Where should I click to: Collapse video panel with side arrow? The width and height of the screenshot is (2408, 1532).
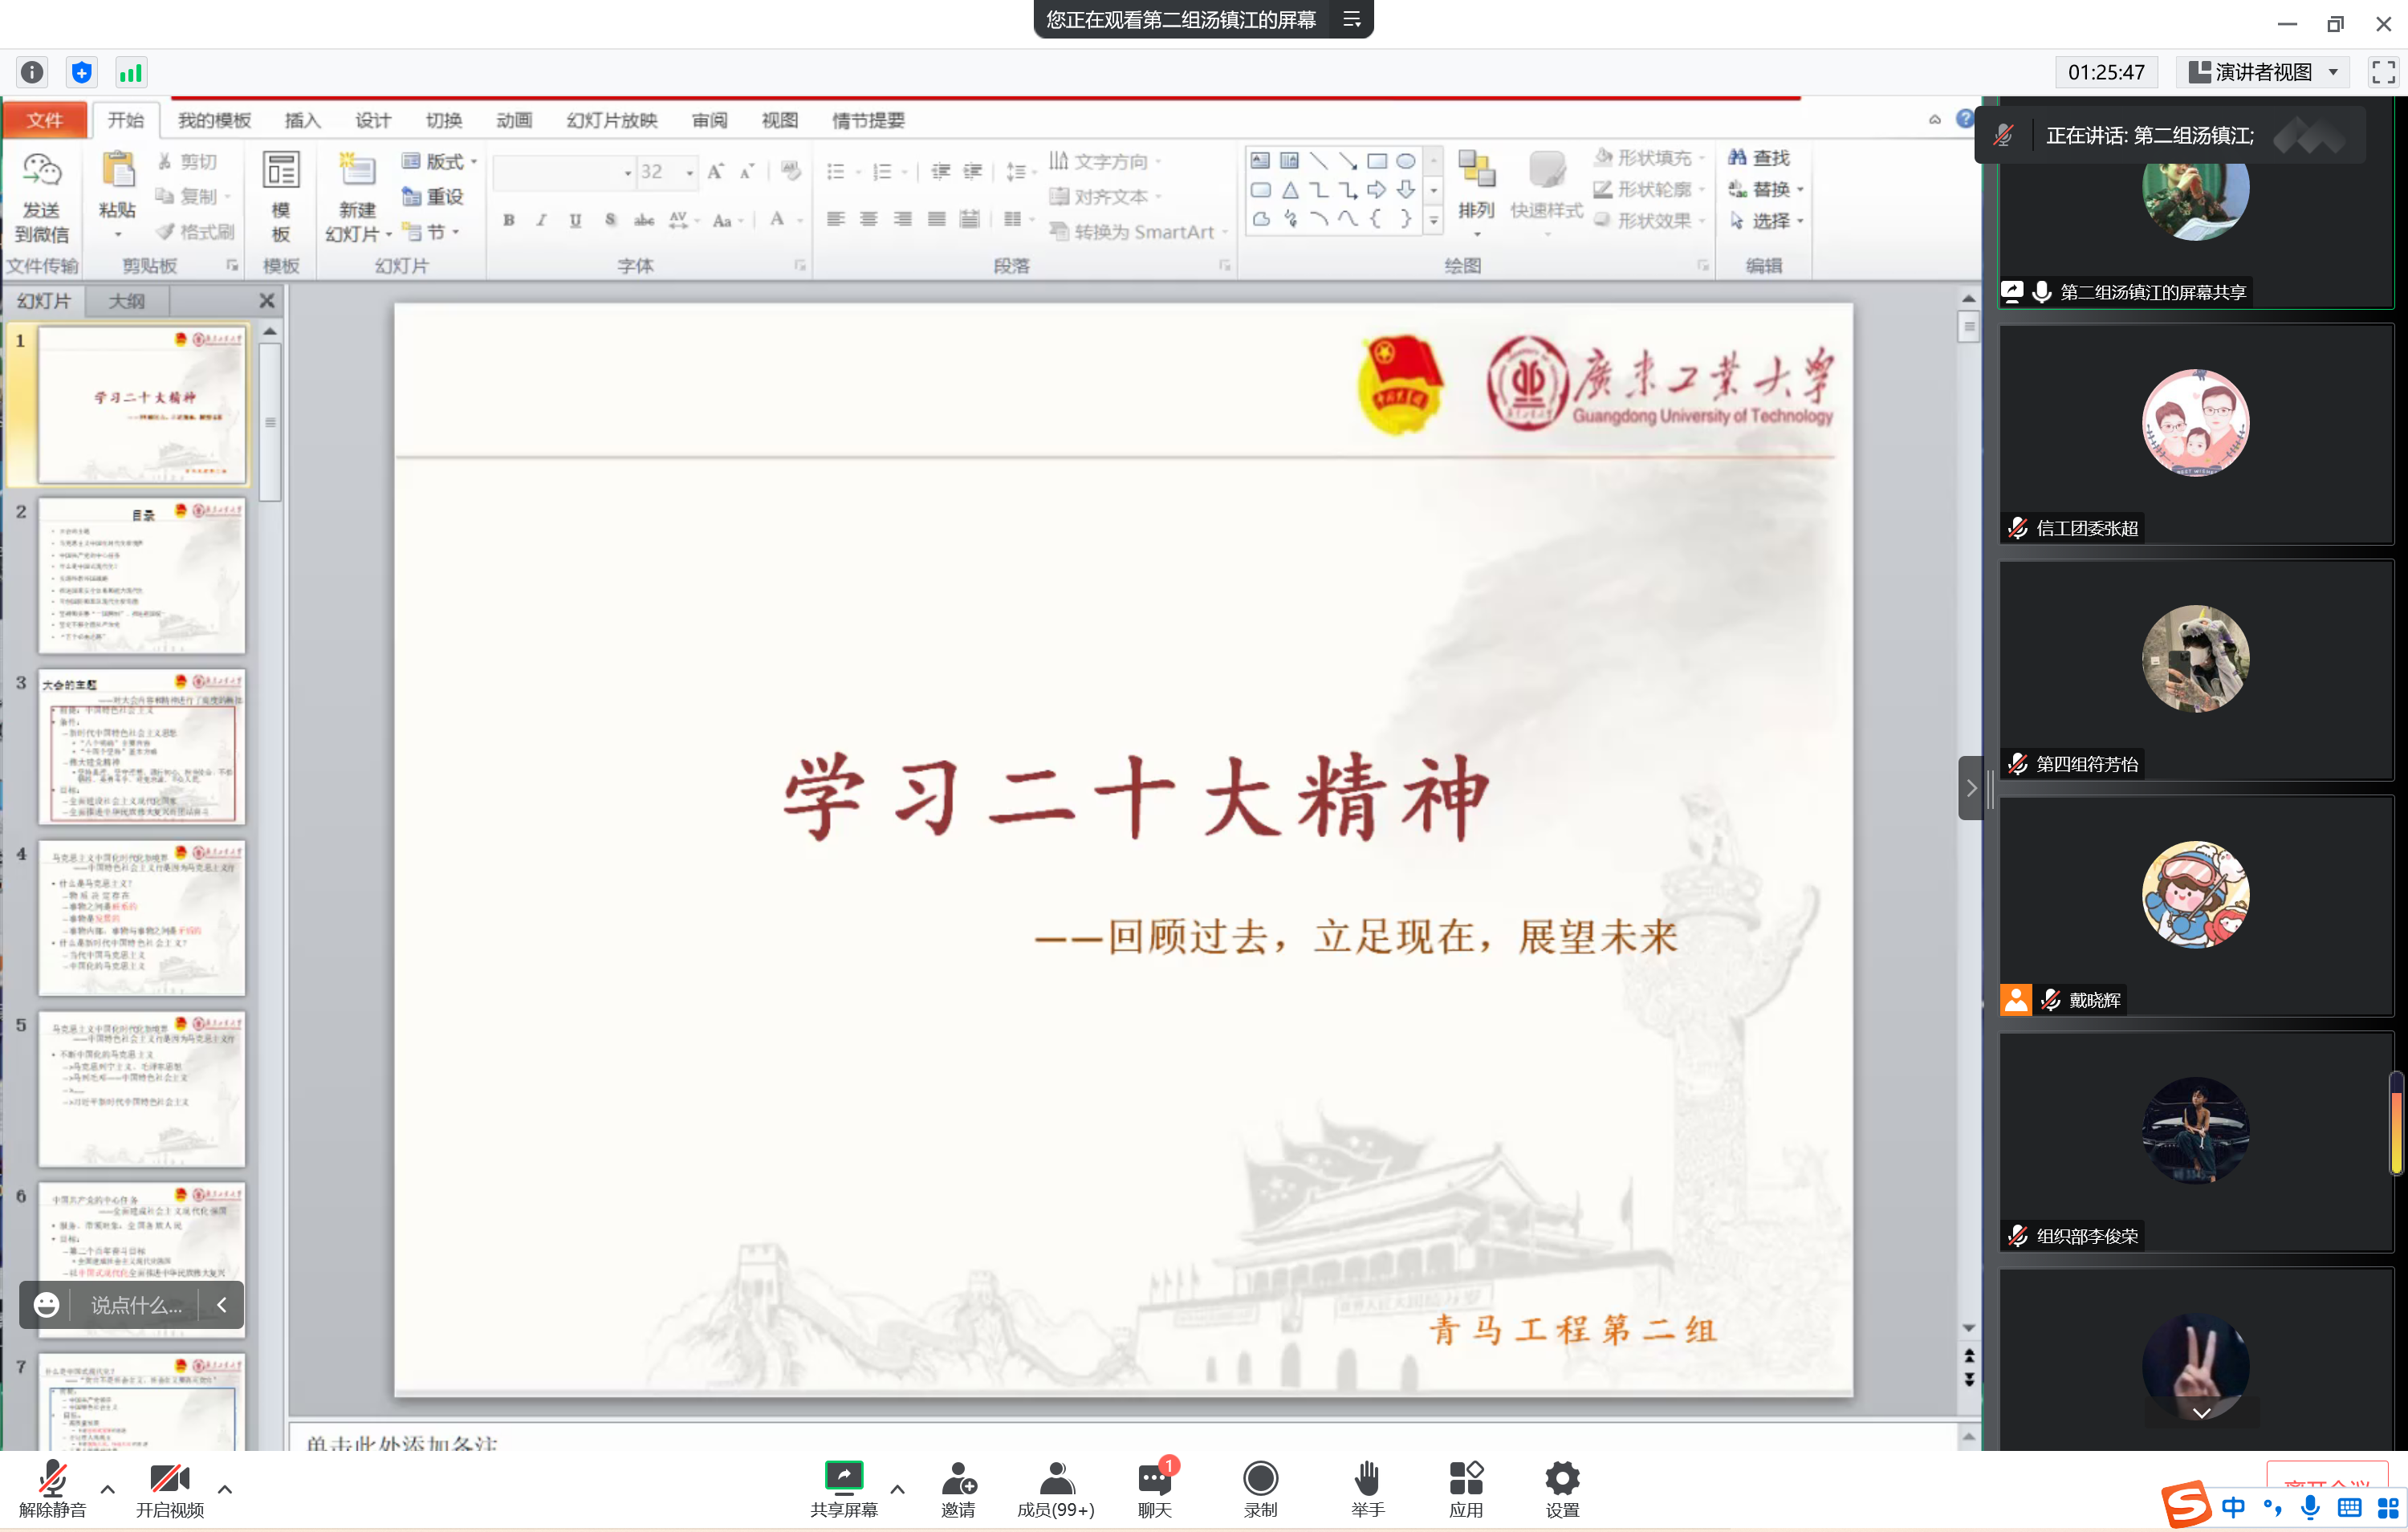point(1970,788)
